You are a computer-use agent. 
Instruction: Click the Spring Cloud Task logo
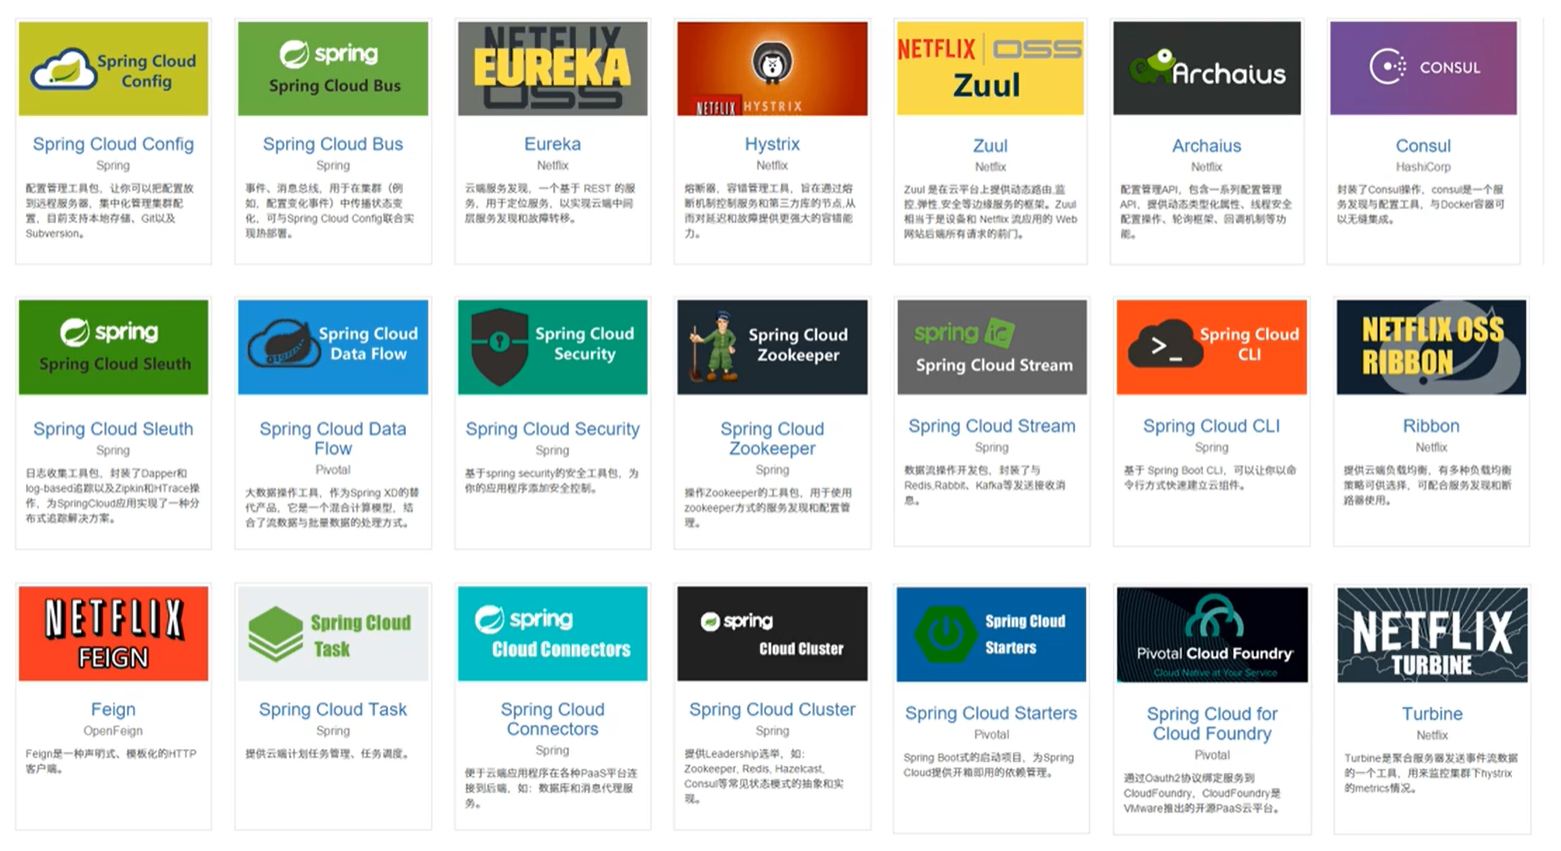pyautogui.click(x=333, y=634)
